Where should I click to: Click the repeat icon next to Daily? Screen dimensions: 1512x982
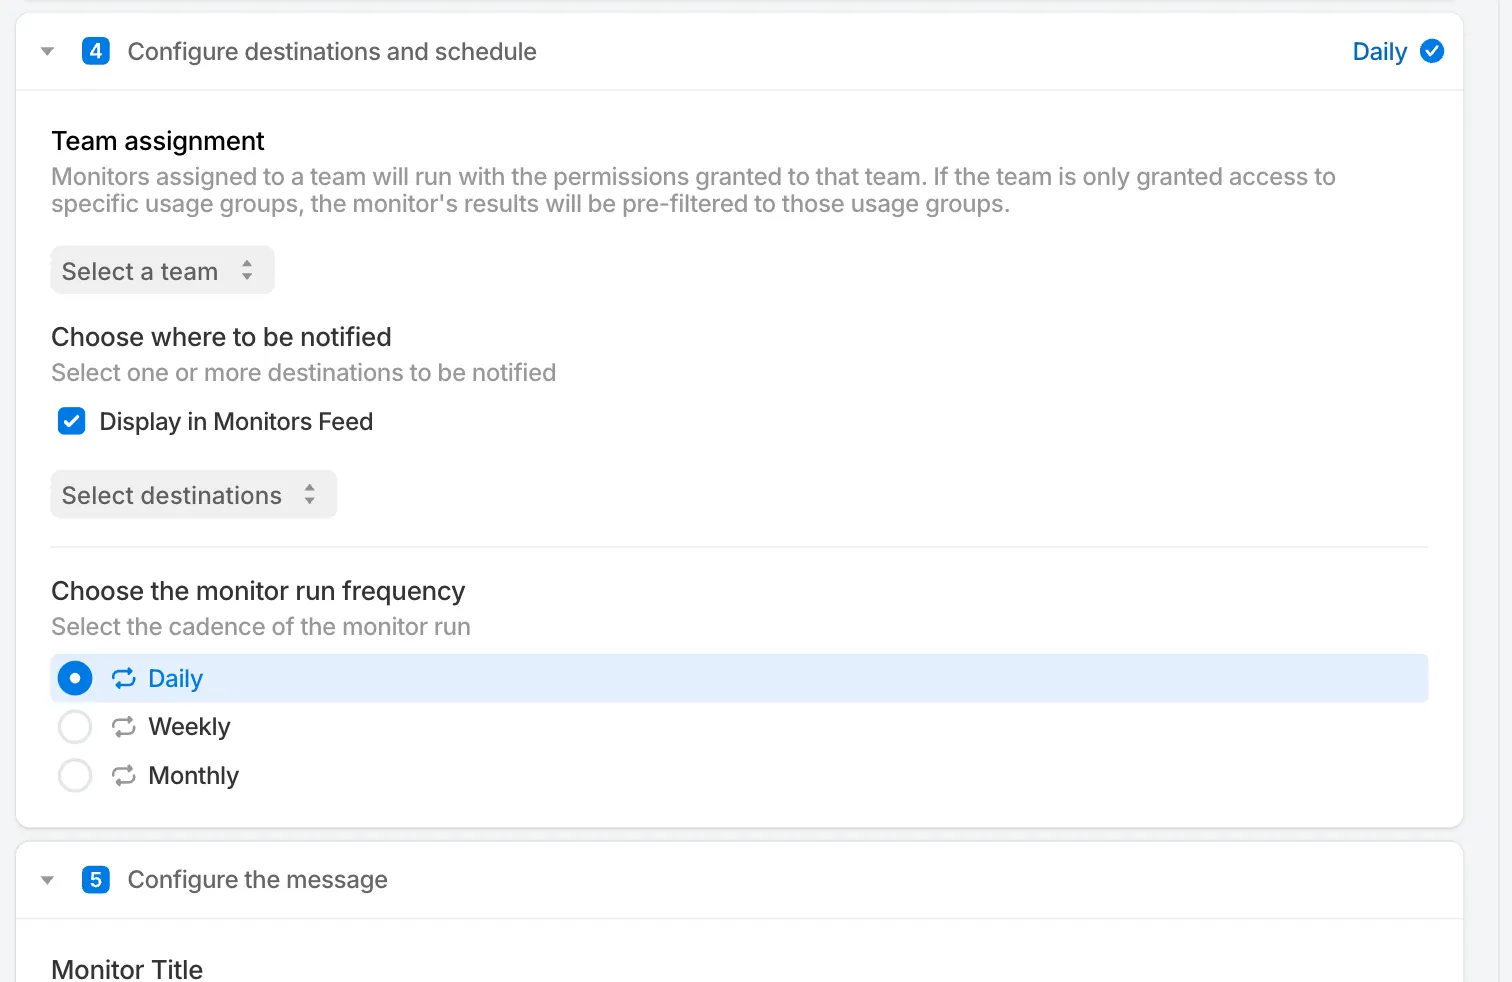(x=124, y=679)
